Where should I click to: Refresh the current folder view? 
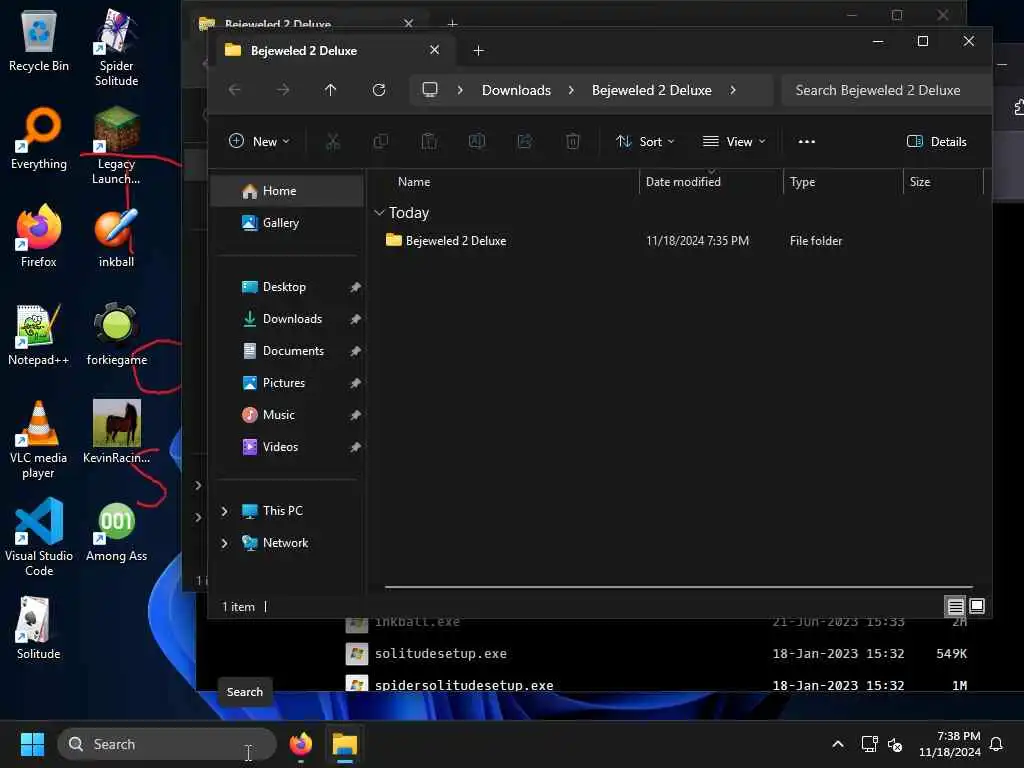point(379,90)
